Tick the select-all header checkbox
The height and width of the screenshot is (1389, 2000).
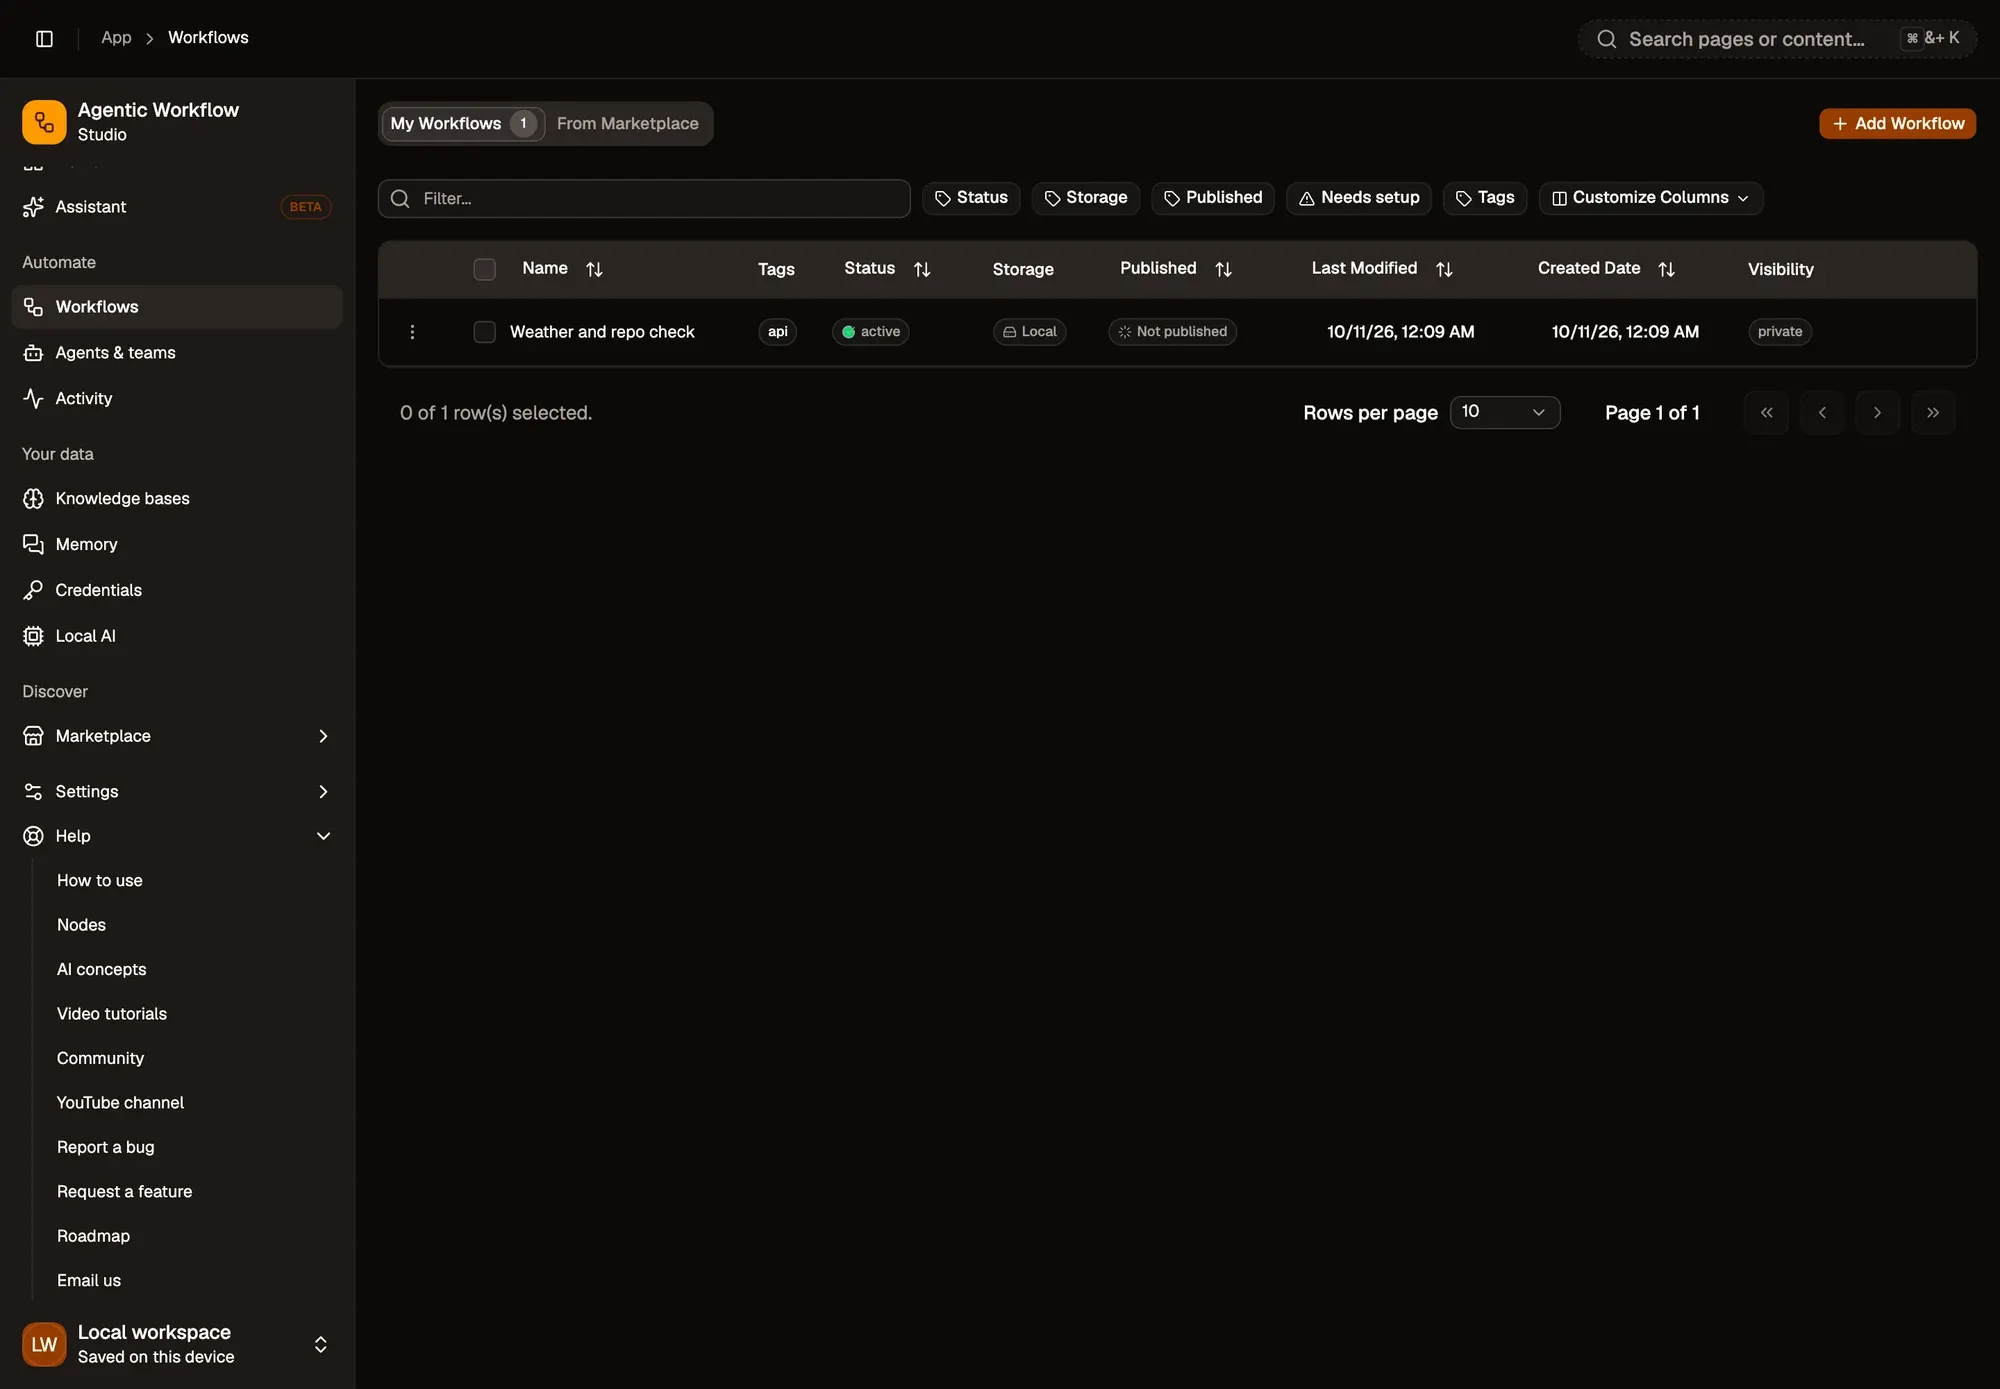pyautogui.click(x=484, y=269)
